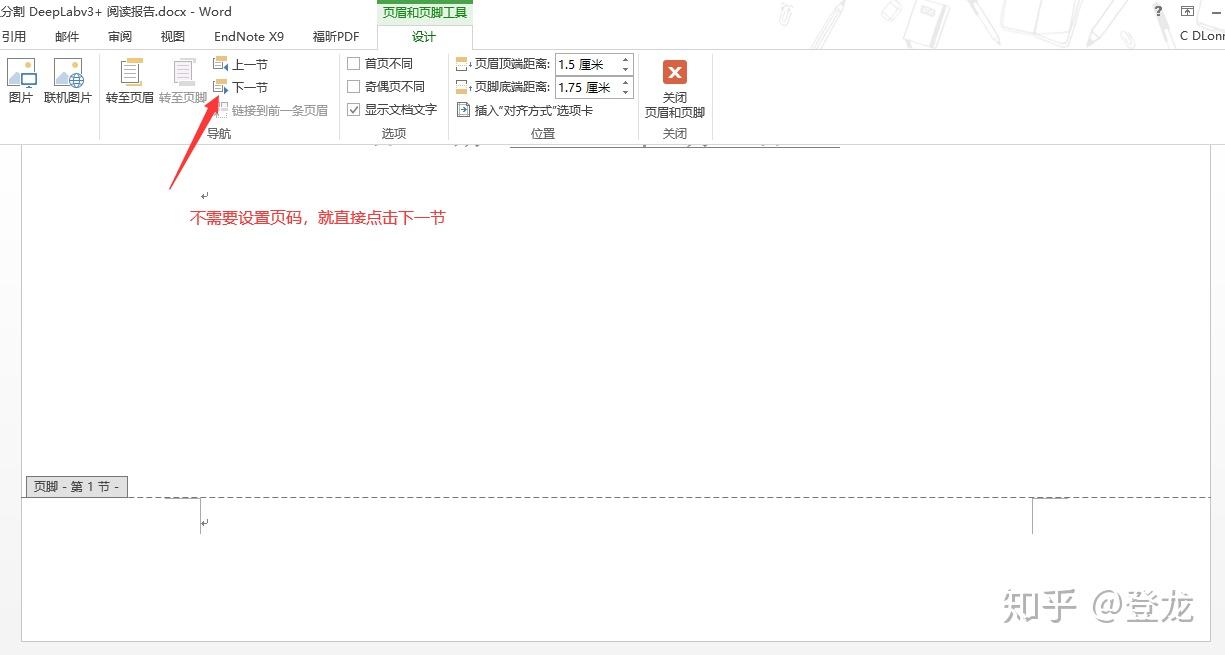Open the 视图 ribbon tab
The width and height of the screenshot is (1225, 655).
(173, 37)
